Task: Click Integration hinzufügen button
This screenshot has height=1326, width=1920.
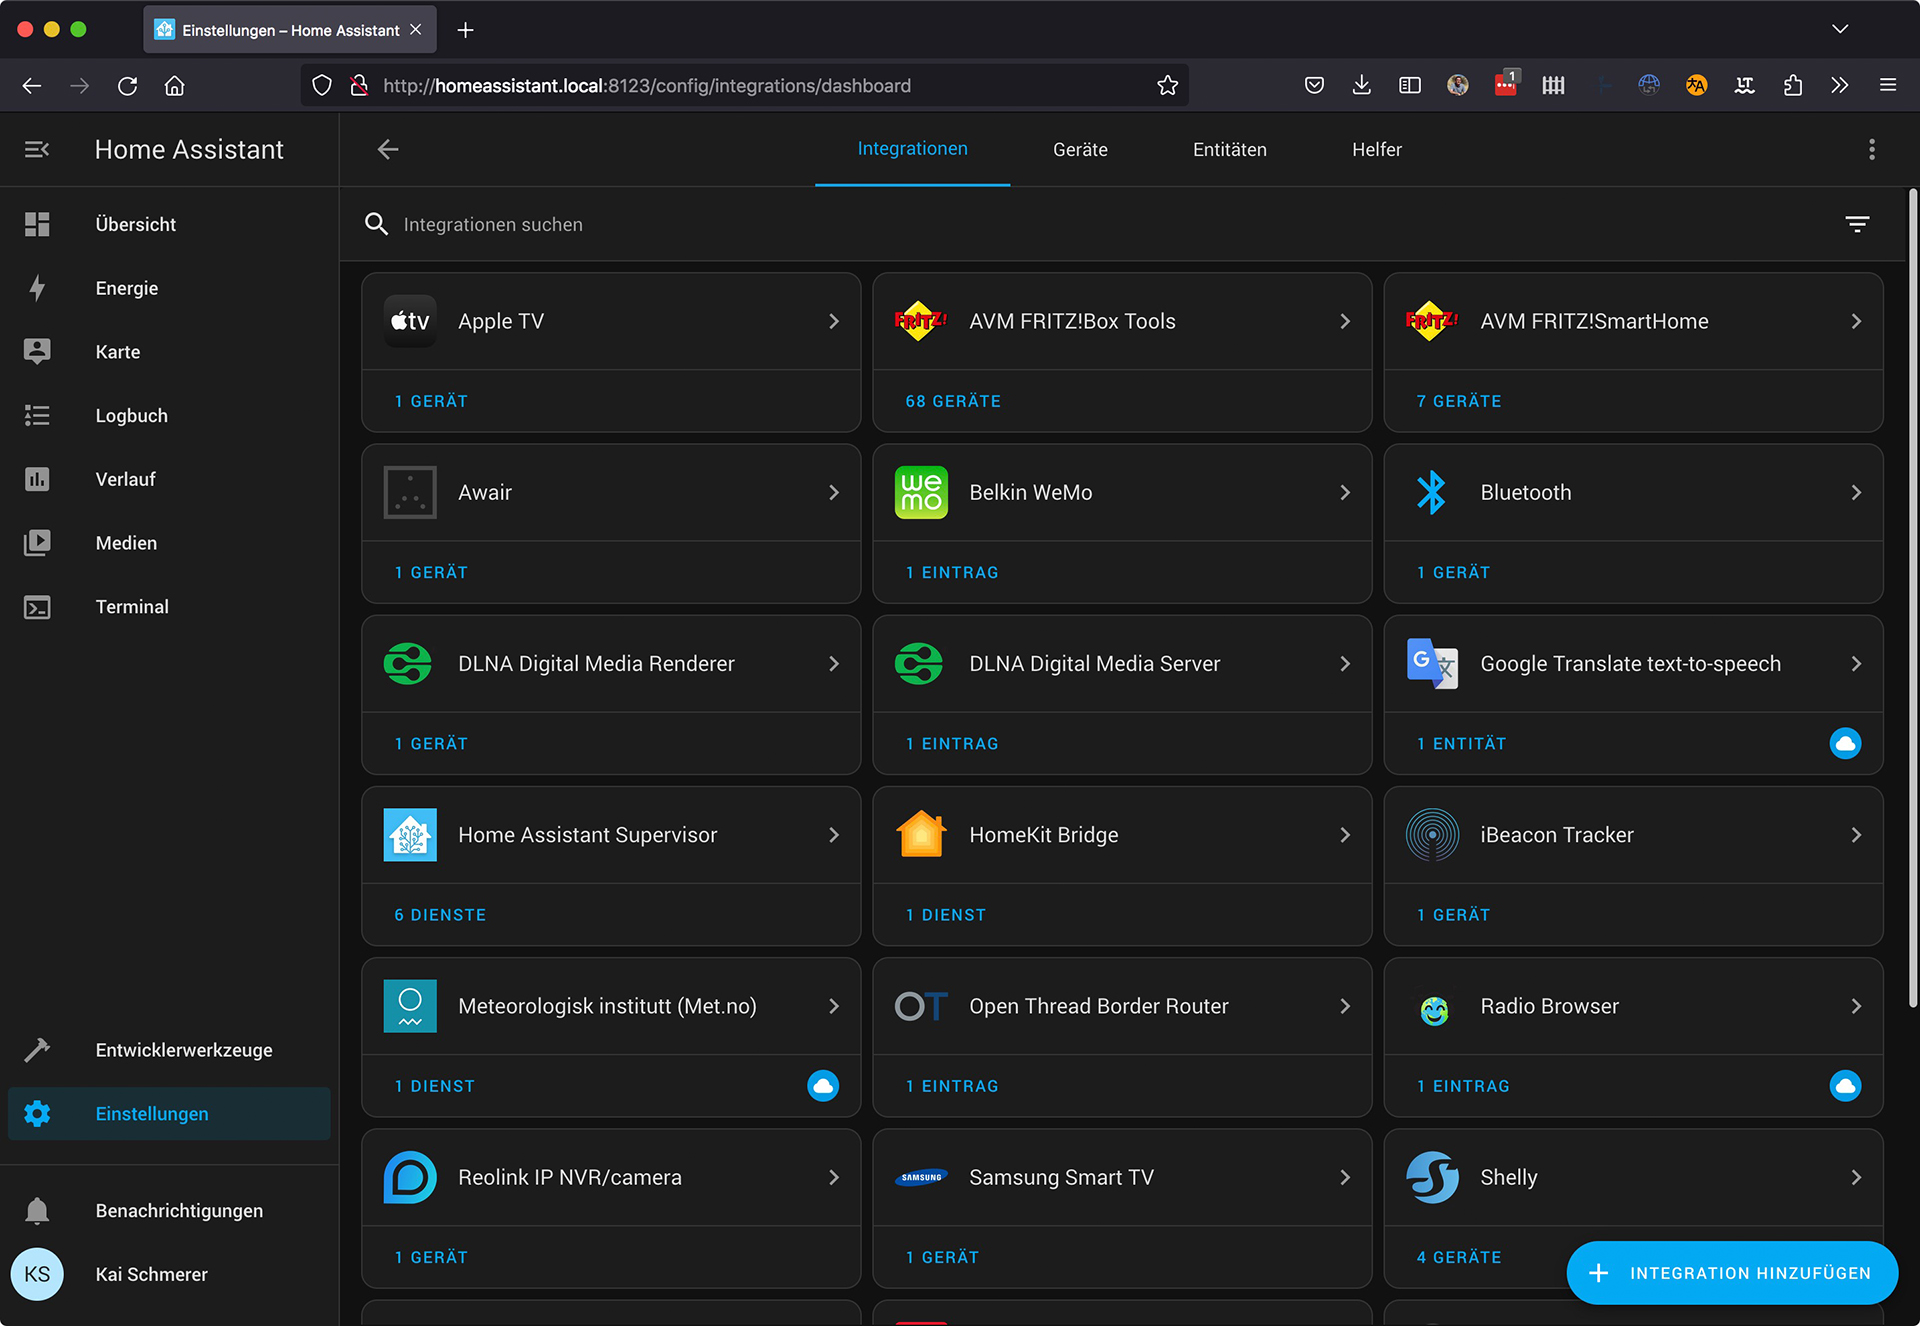Action: pyautogui.click(x=1731, y=1272)
